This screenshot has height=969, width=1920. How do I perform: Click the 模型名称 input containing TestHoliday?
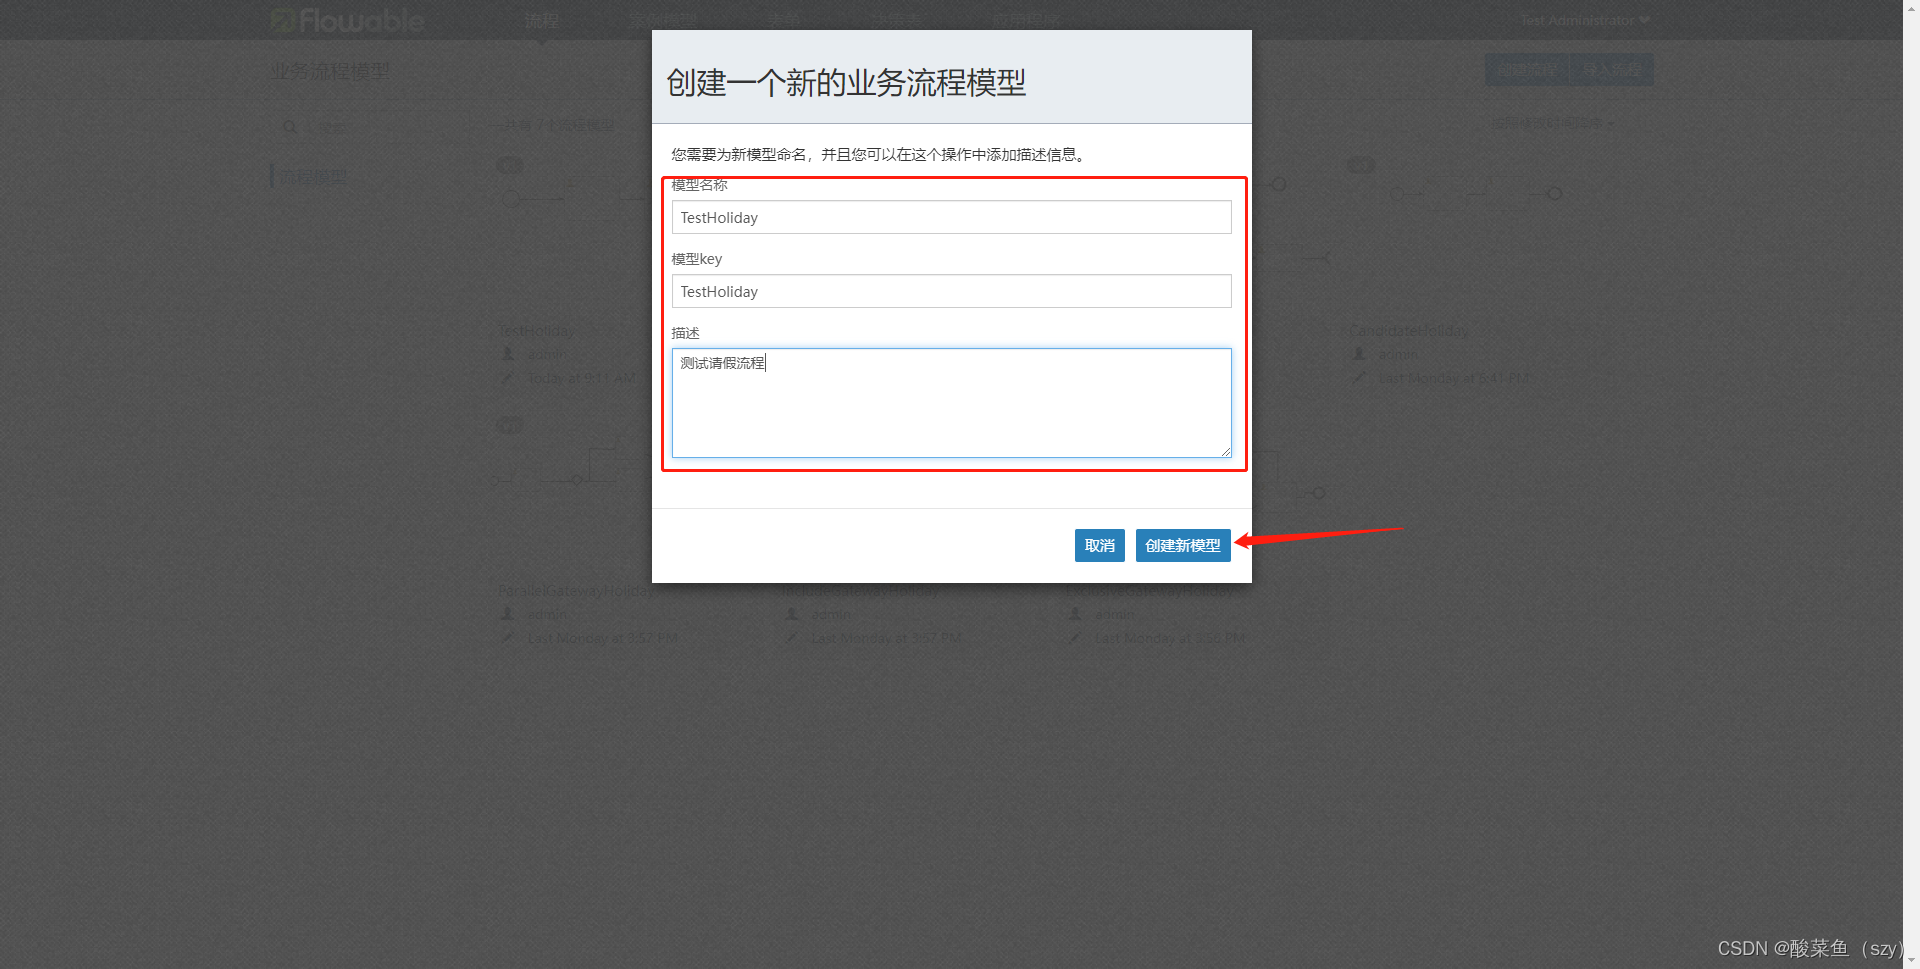(951, 217)
